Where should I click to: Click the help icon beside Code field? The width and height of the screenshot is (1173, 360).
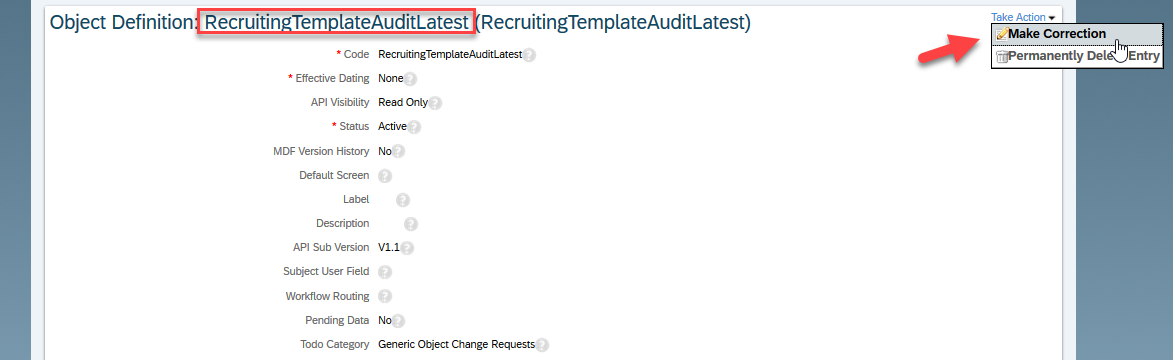point(530,55)
